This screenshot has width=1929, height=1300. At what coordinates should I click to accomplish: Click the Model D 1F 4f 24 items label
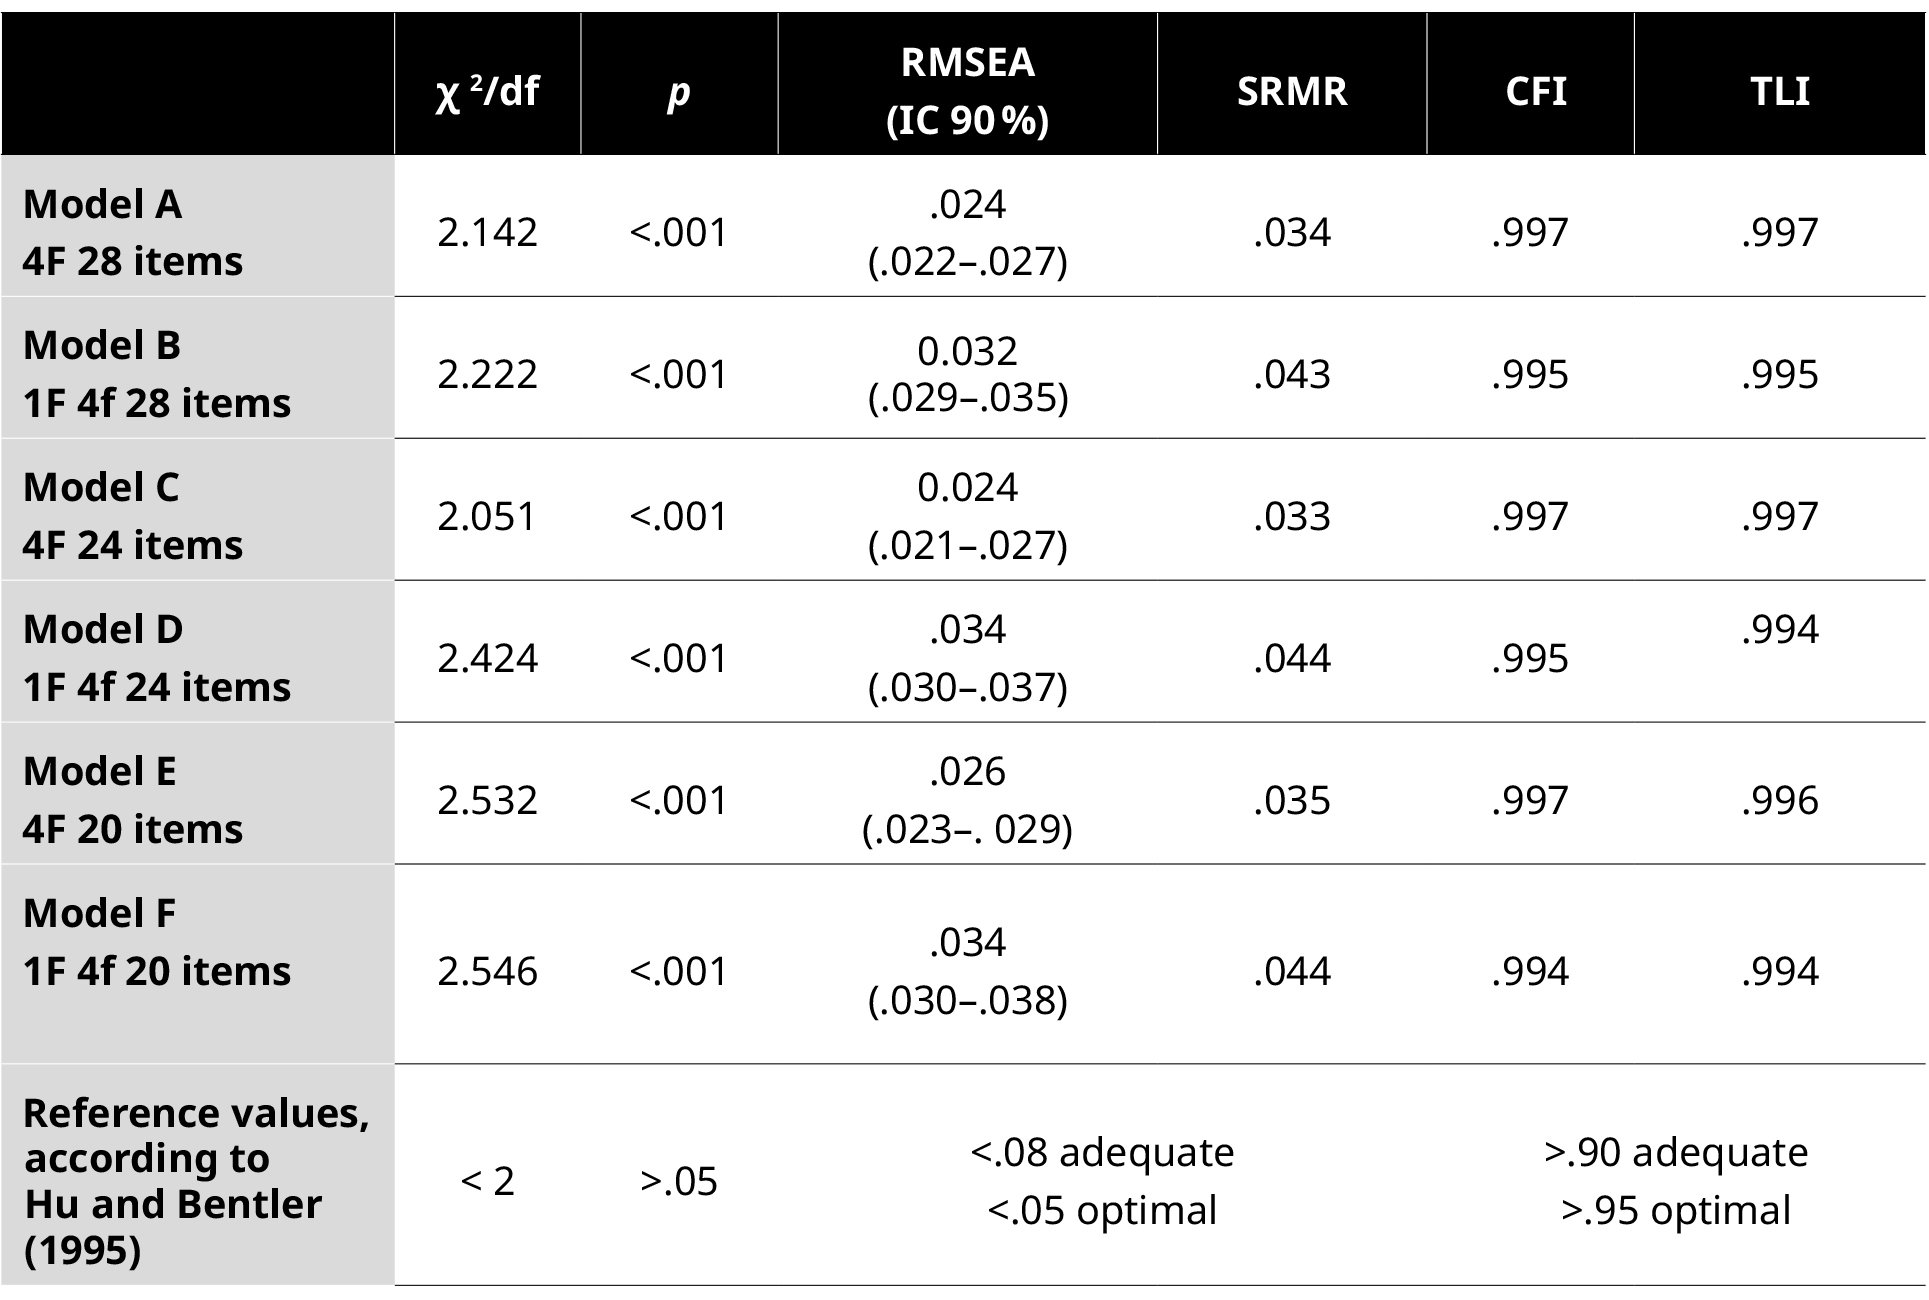click(x=157, y=658)
